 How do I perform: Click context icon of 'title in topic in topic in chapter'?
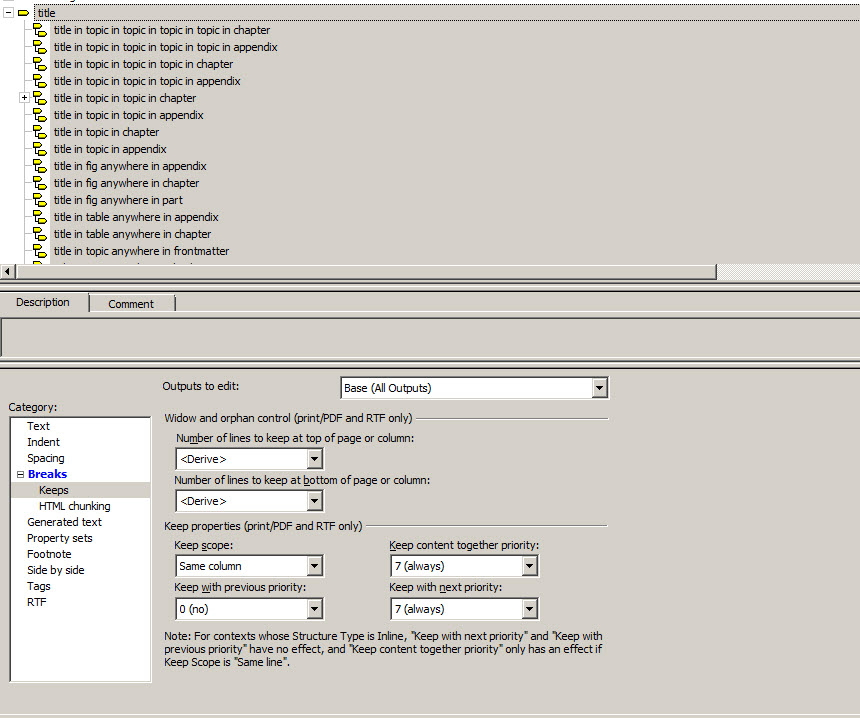click(40, 98)
